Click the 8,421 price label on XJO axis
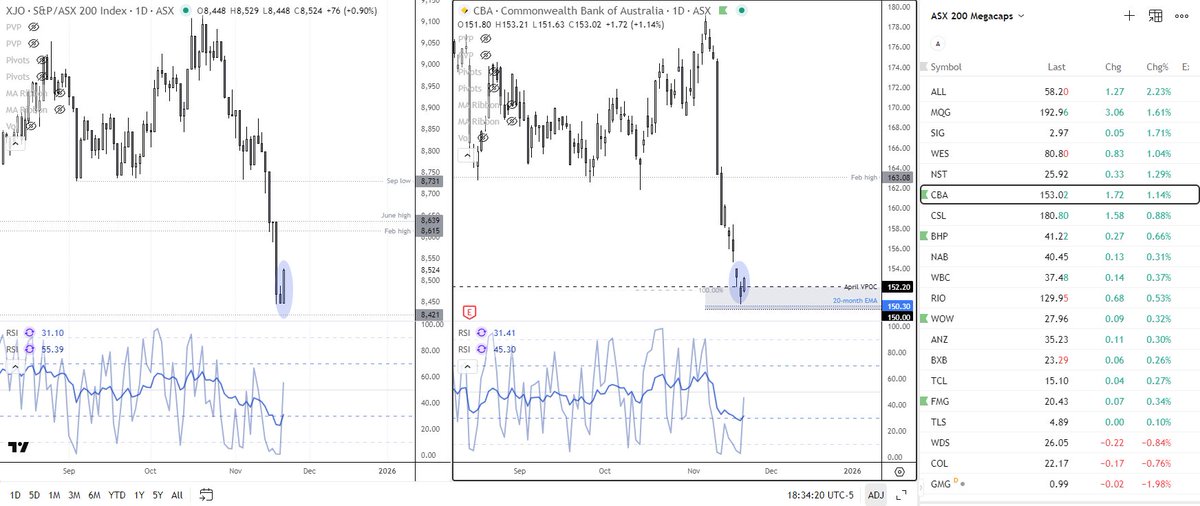 [427, 315]
